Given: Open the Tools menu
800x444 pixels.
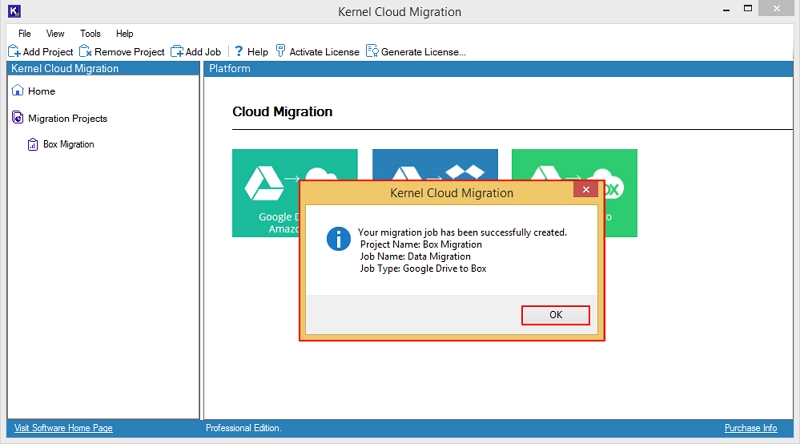Looking at the screenshot, I should tap(90, 34).
